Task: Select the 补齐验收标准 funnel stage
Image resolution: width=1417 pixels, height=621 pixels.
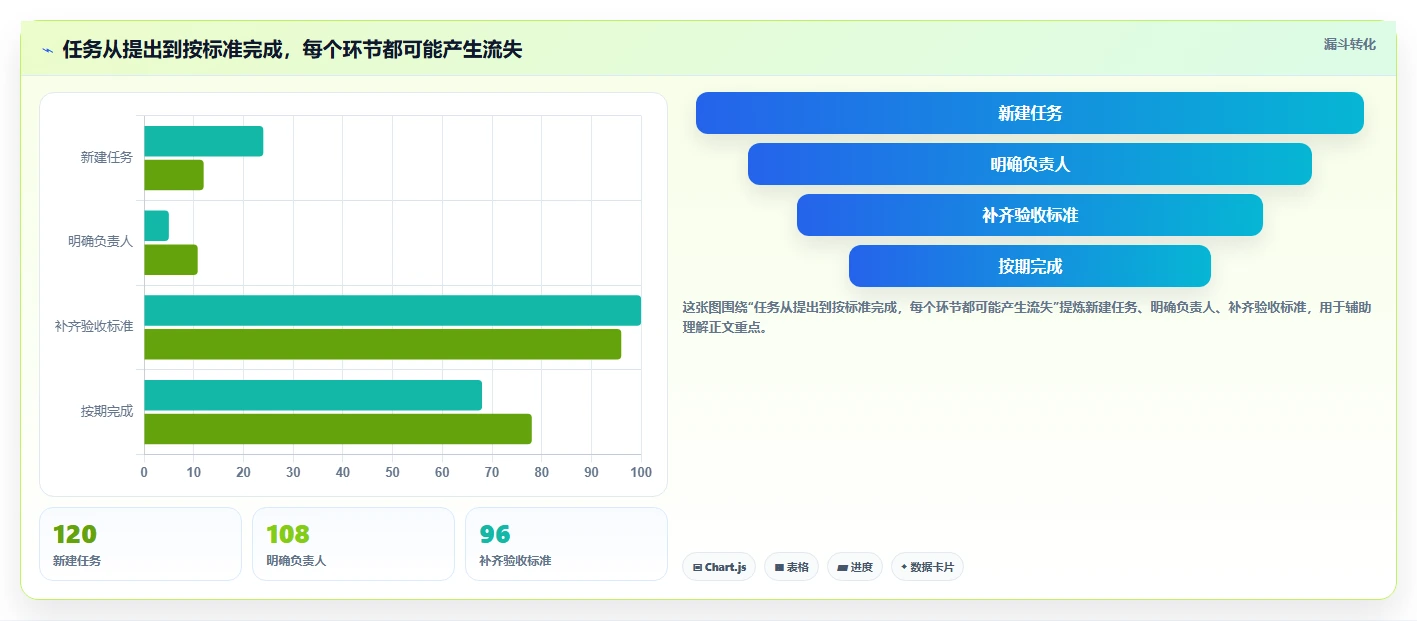Action: pyautogui.click(x=1030, y=215)
